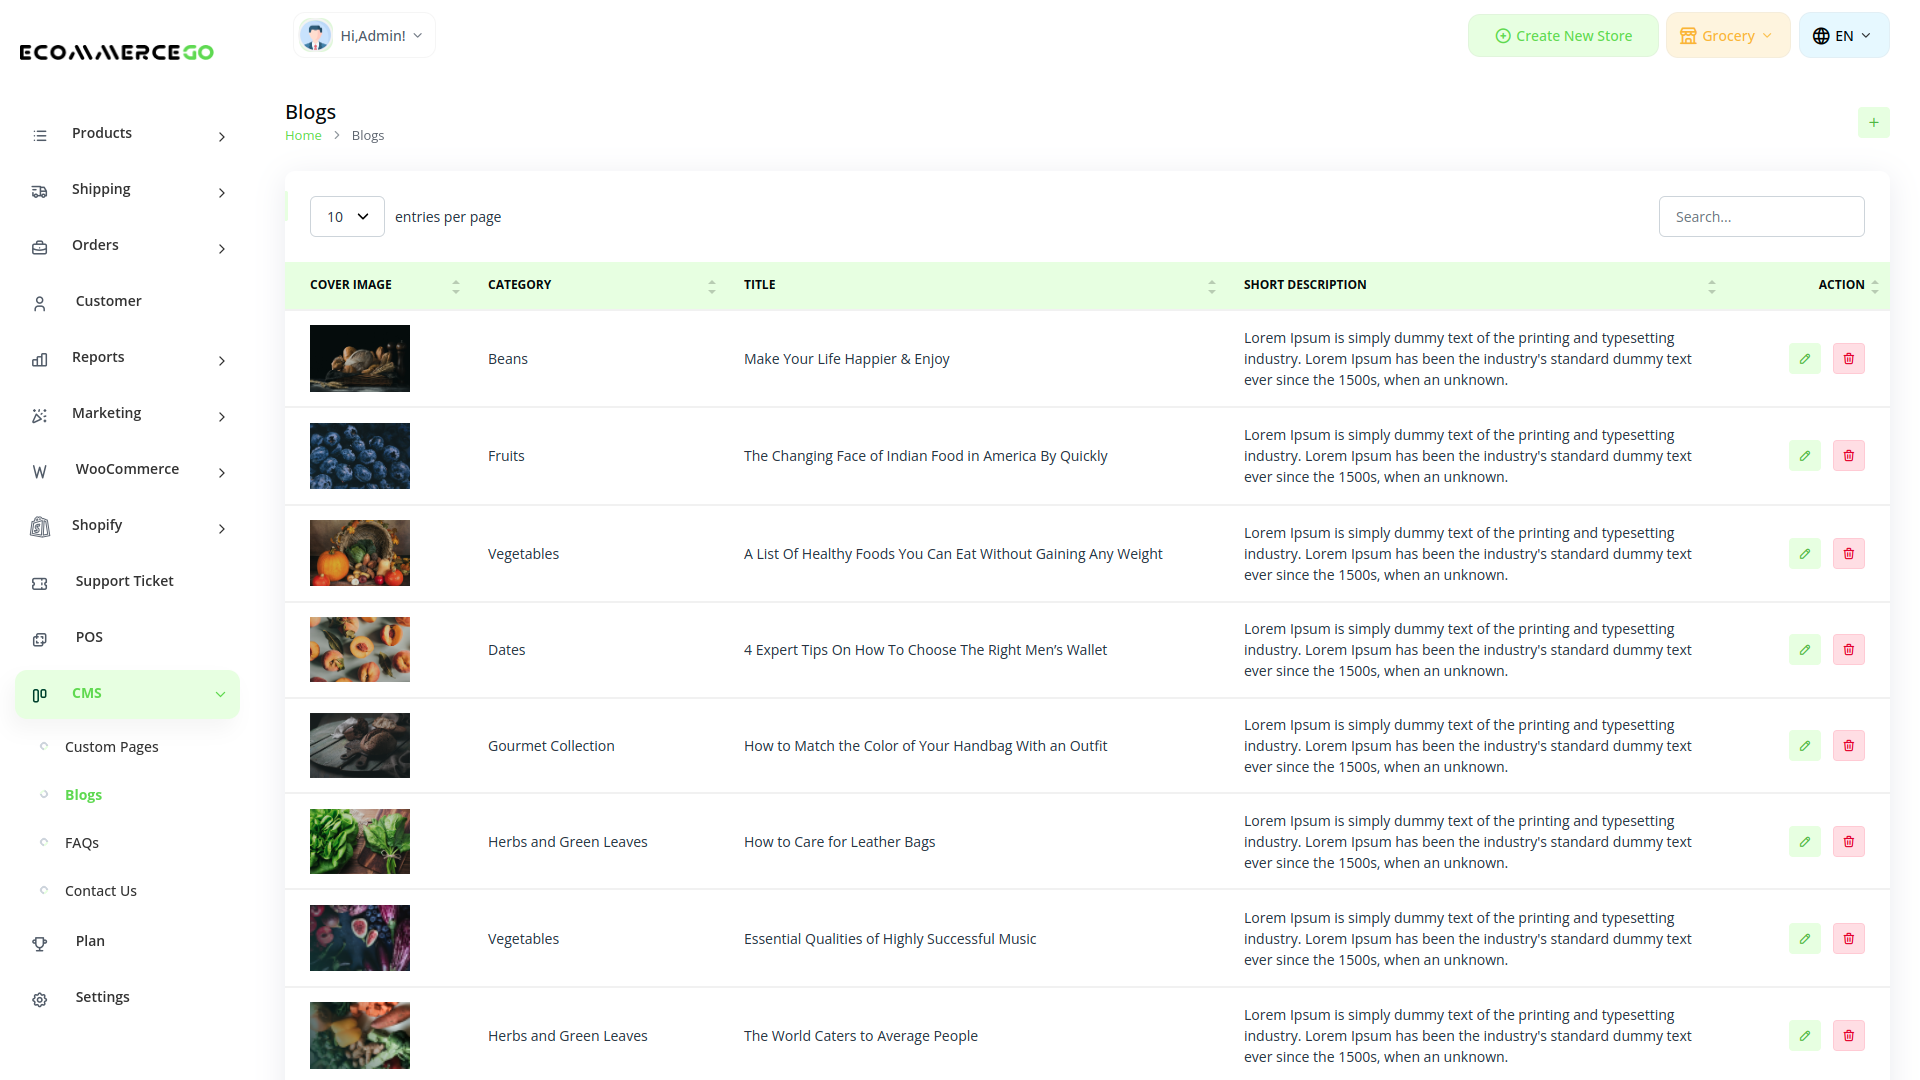The height and width of the screenshot is (1080, 1920).
Task: Click the Create New Store button
Action: [1563, 35]
